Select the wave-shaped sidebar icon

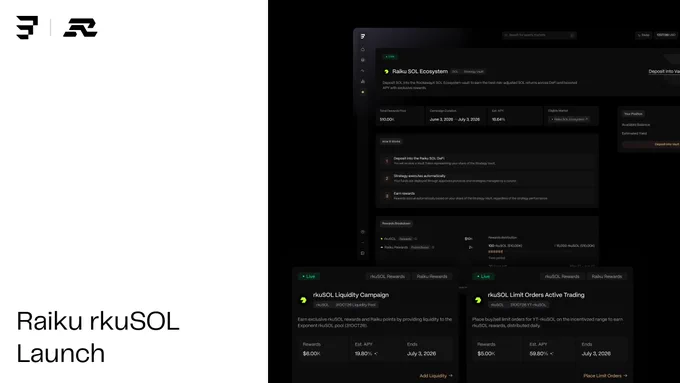coord(363,71)
